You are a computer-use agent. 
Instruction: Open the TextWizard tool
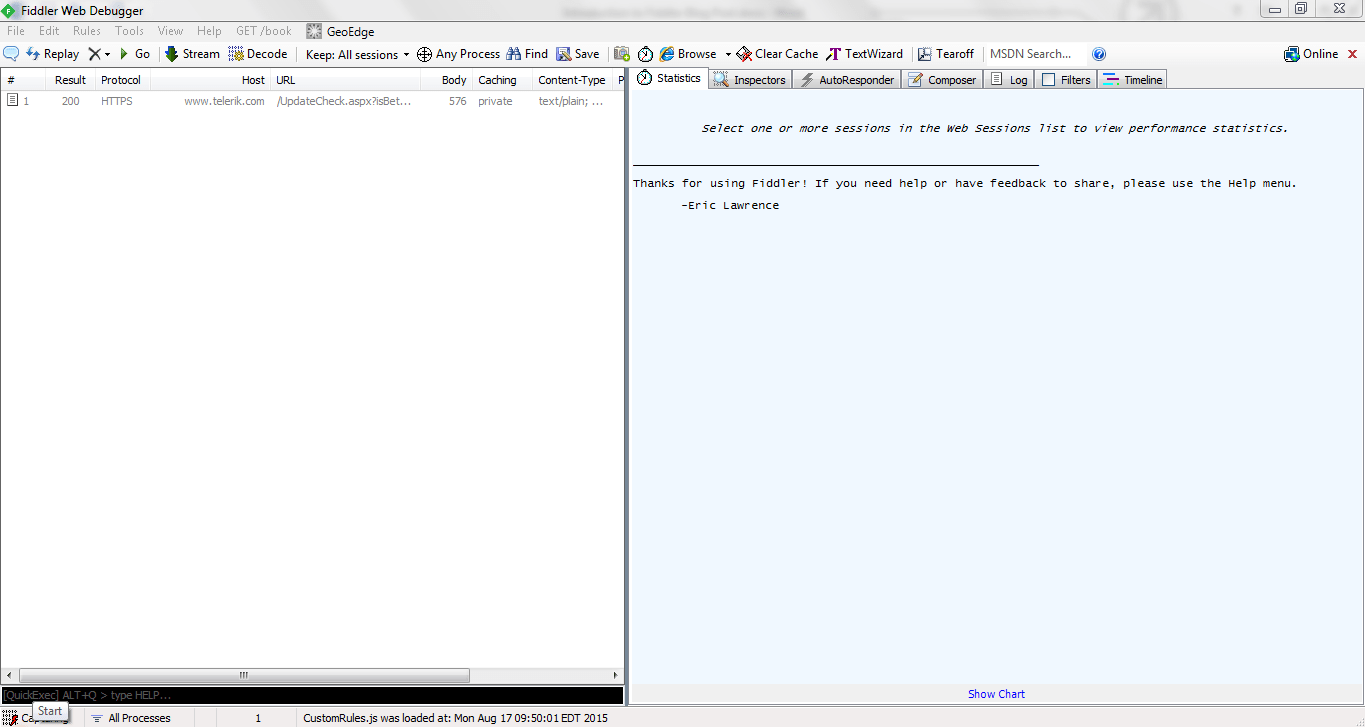click(864, 54)
